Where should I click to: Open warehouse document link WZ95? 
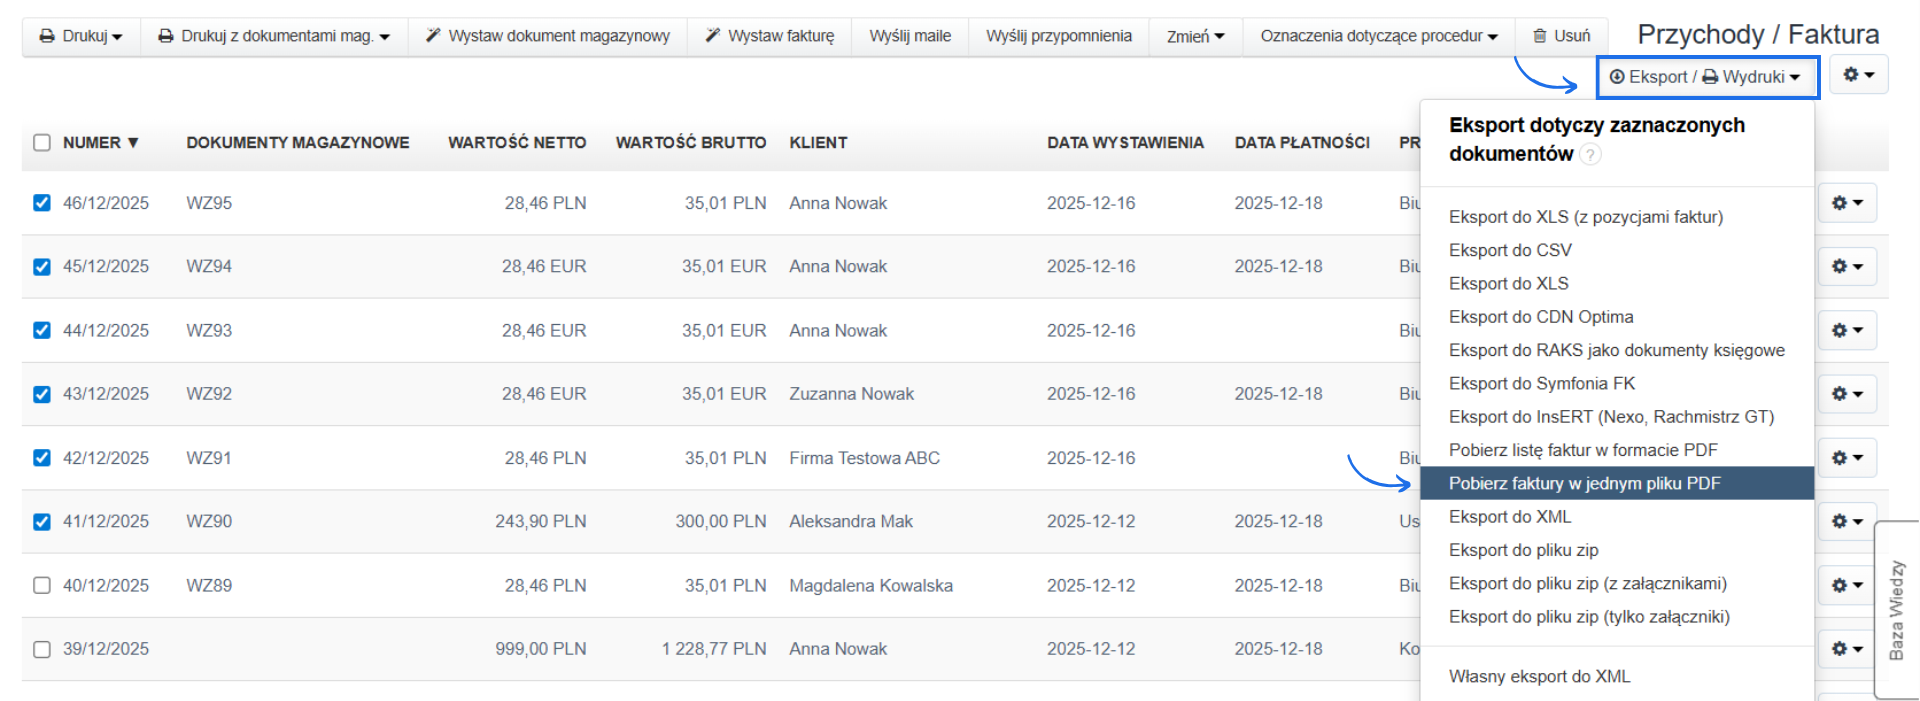coord(209,203)
